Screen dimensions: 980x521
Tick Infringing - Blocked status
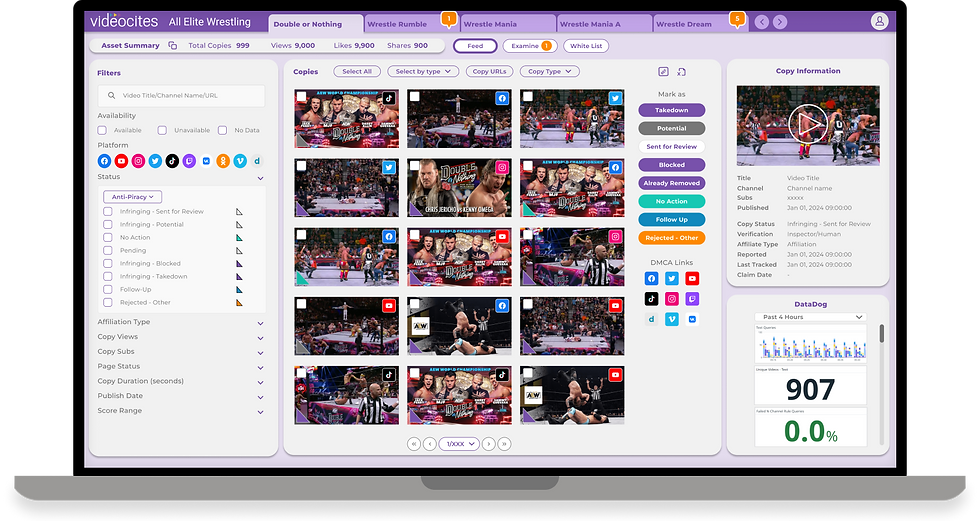tap(108, 263)
